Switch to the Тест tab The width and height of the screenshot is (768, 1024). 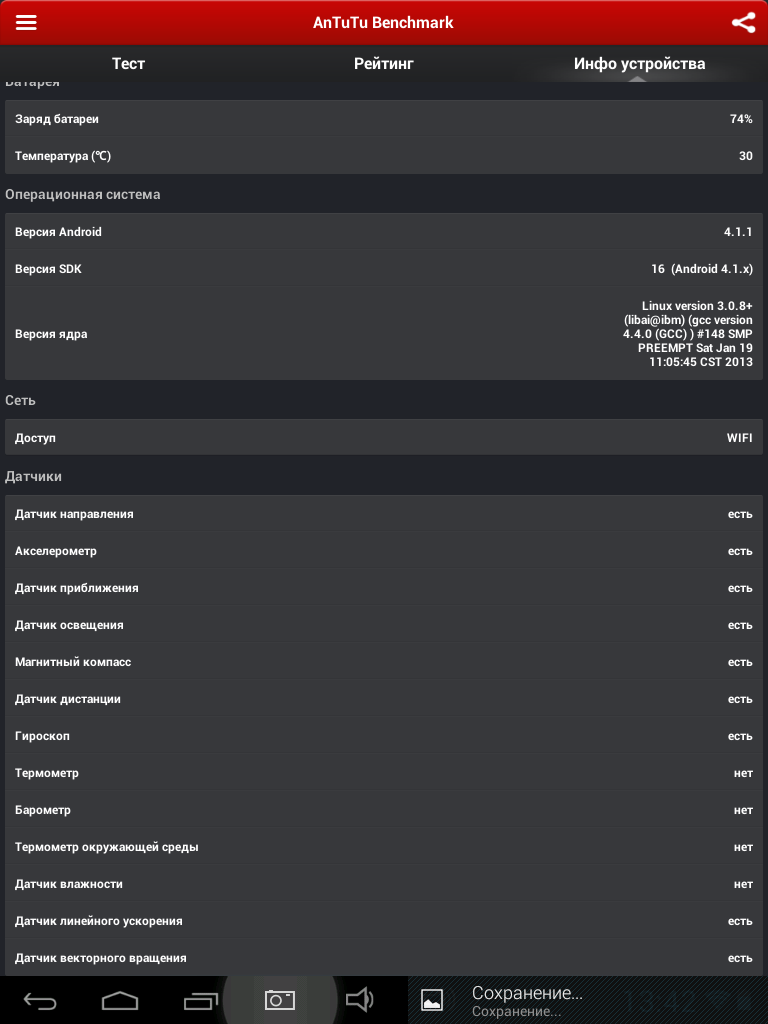[128, 64]
